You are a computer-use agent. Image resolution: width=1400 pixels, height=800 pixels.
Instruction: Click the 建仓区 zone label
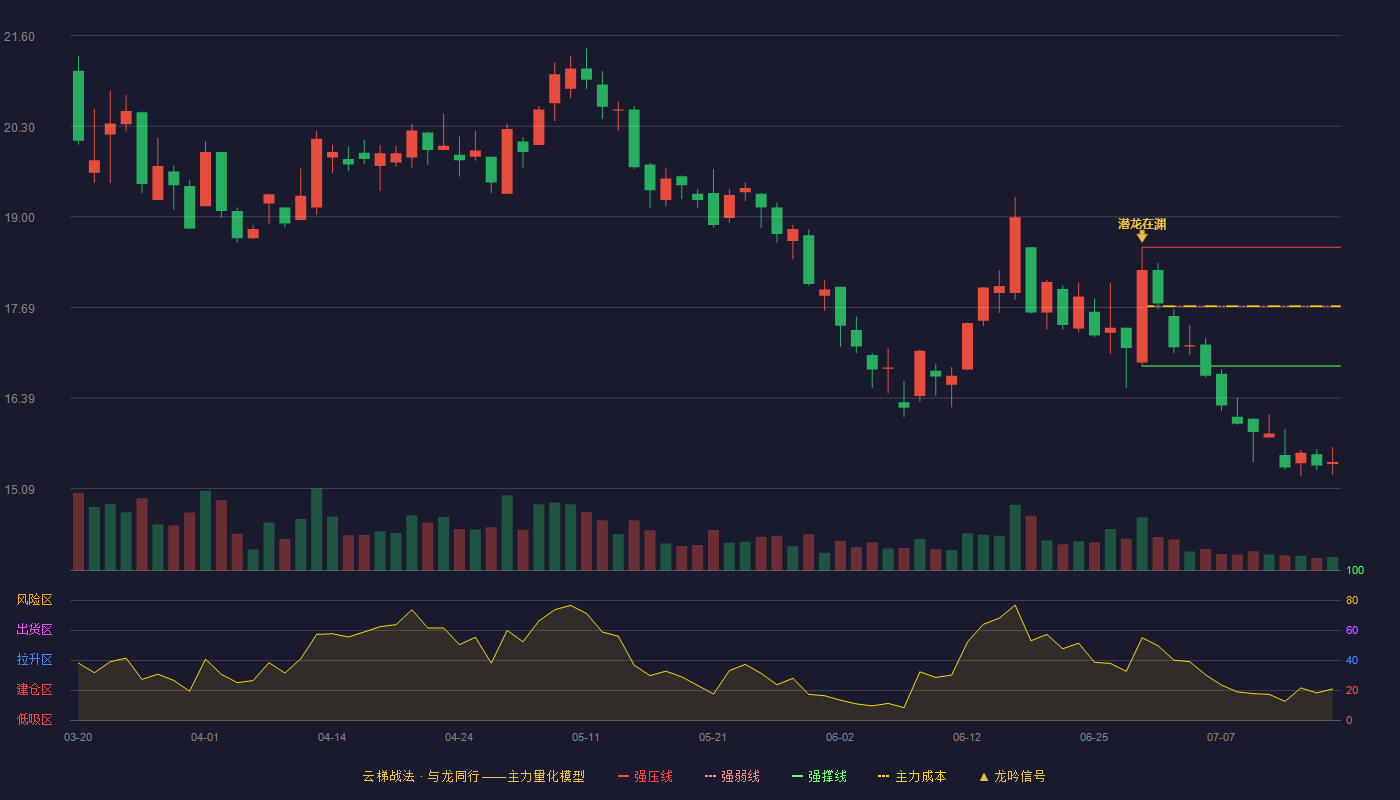click(34, 690)
